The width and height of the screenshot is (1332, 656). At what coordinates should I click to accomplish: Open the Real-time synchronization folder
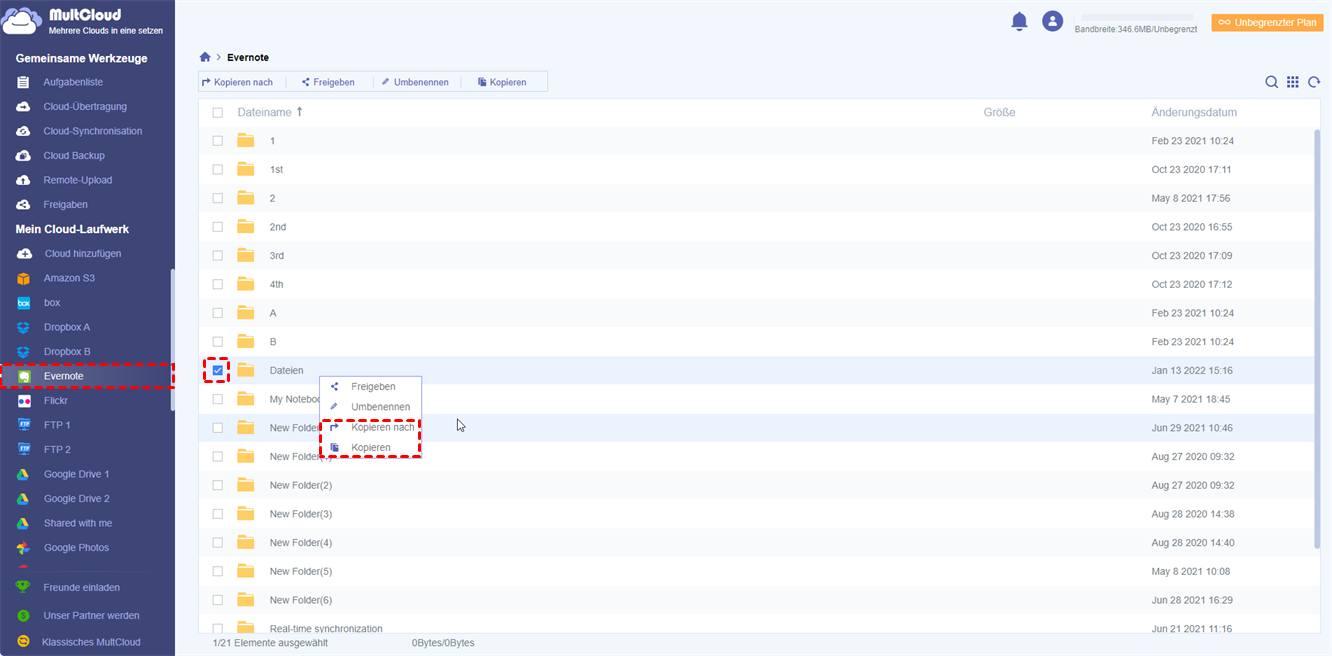coord(326,629)
